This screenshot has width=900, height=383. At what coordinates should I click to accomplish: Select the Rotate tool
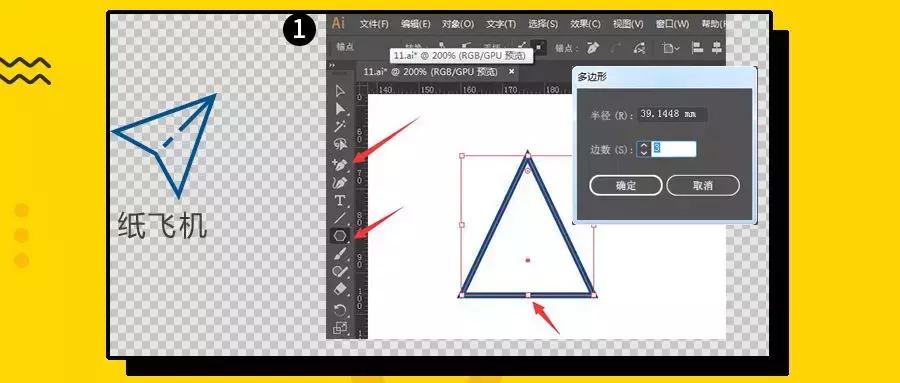coord(340,310)
